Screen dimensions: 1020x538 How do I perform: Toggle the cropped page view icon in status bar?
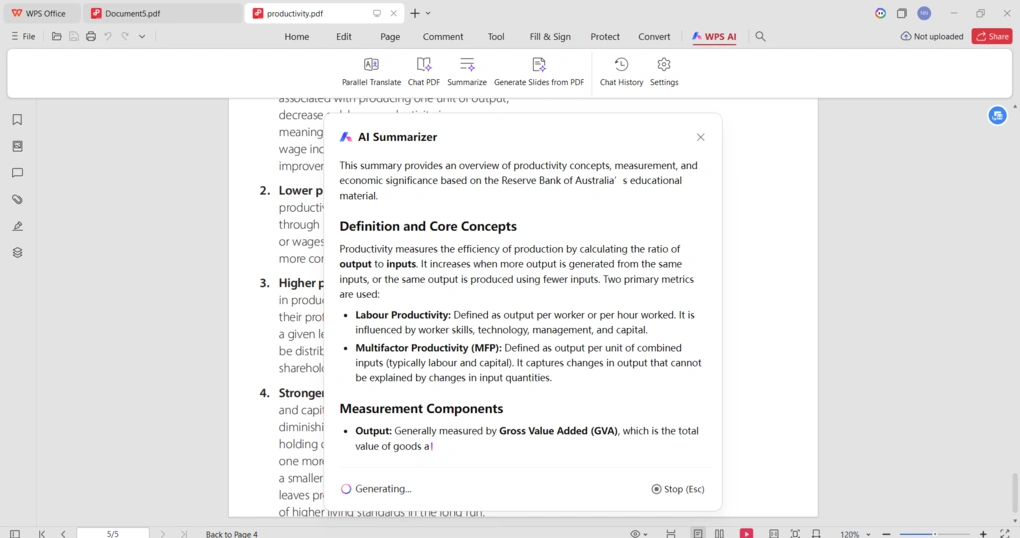[816, 533]
